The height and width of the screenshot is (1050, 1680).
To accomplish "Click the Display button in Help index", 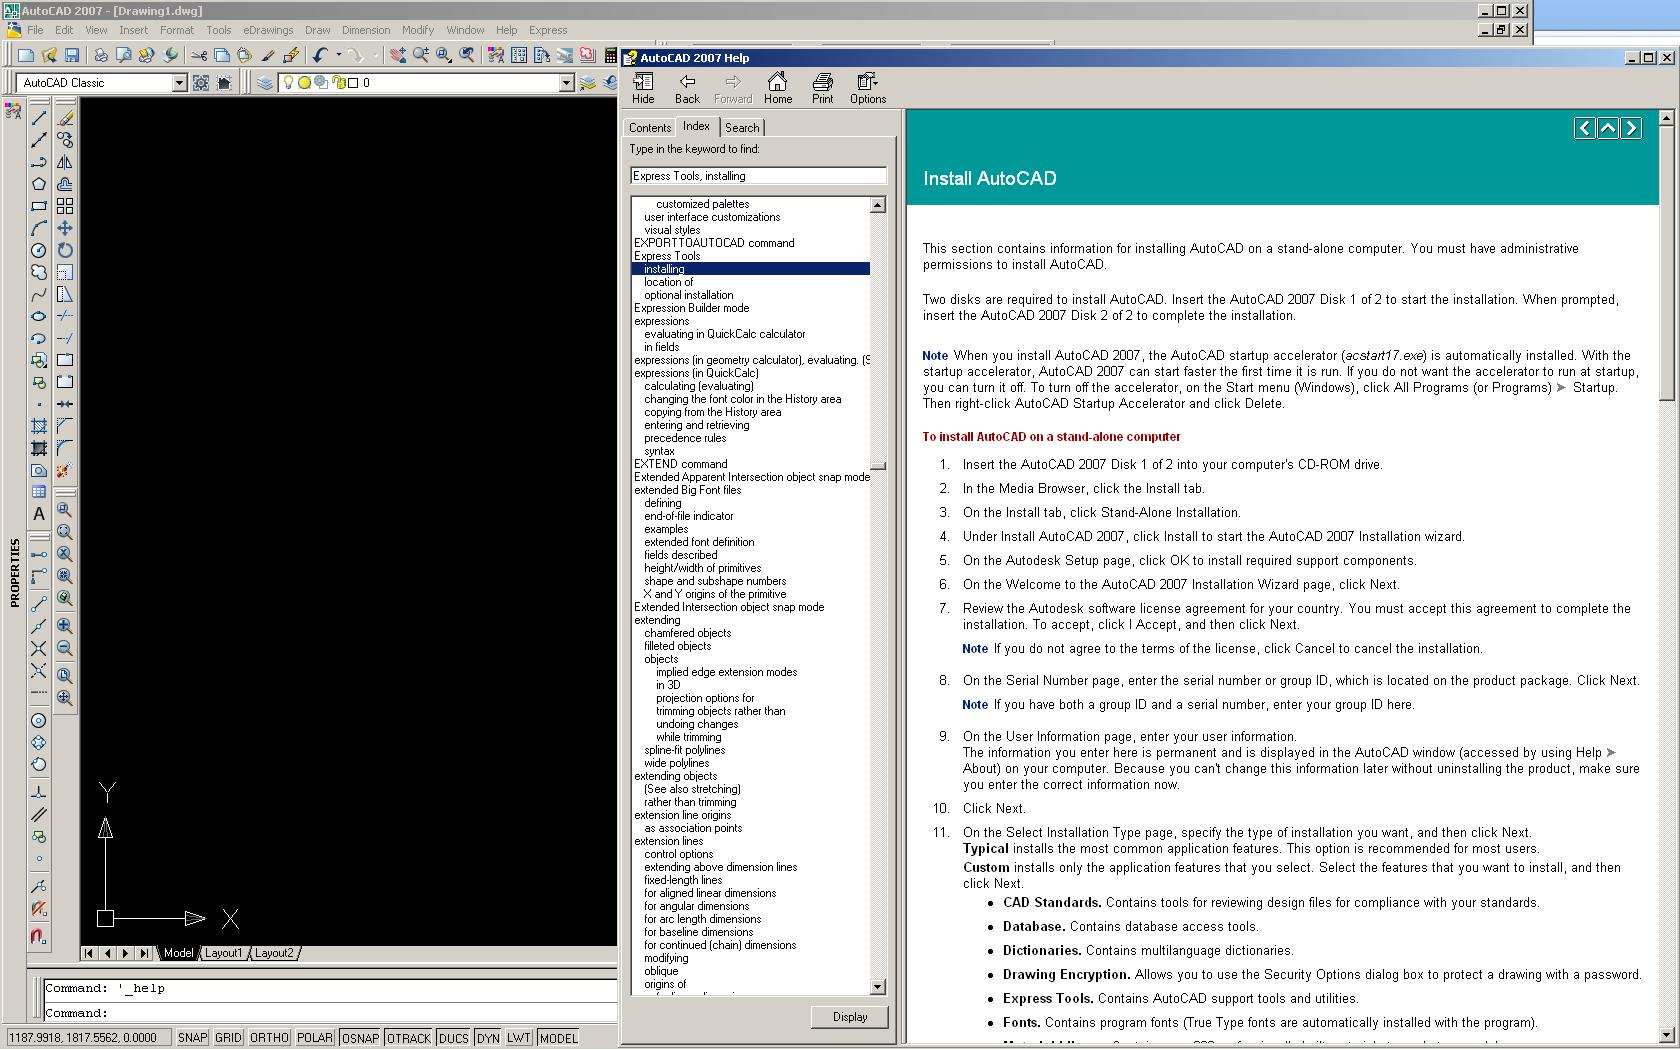I will pyautogui.click(x=850, y=1017).
